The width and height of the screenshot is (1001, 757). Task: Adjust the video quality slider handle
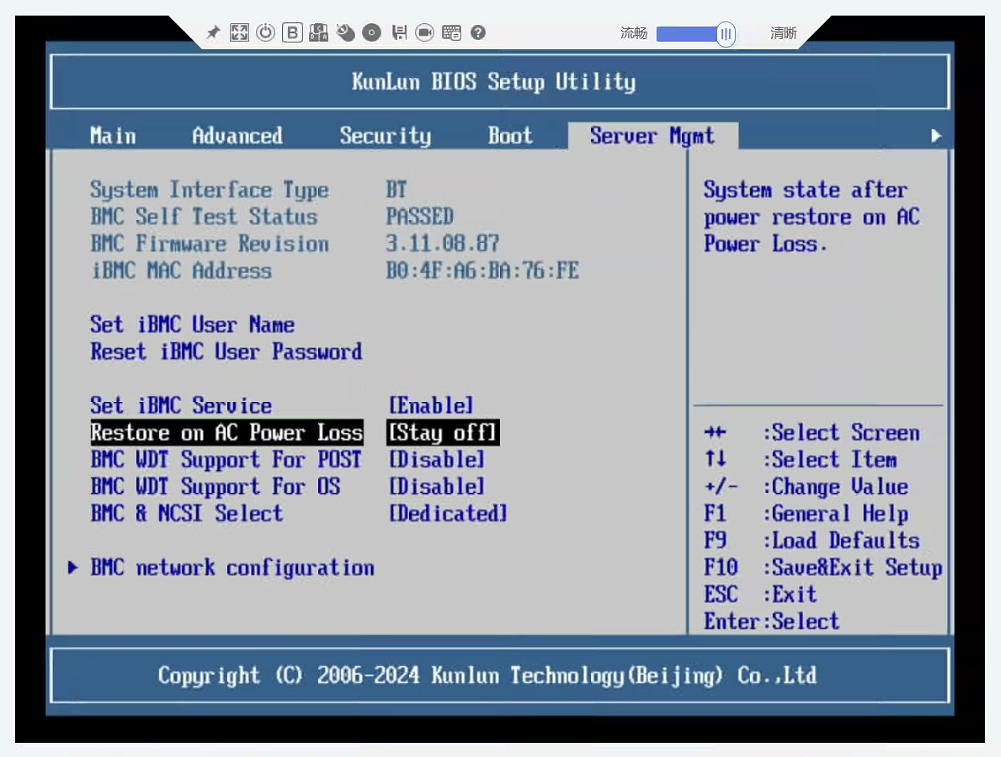point(725,34)
